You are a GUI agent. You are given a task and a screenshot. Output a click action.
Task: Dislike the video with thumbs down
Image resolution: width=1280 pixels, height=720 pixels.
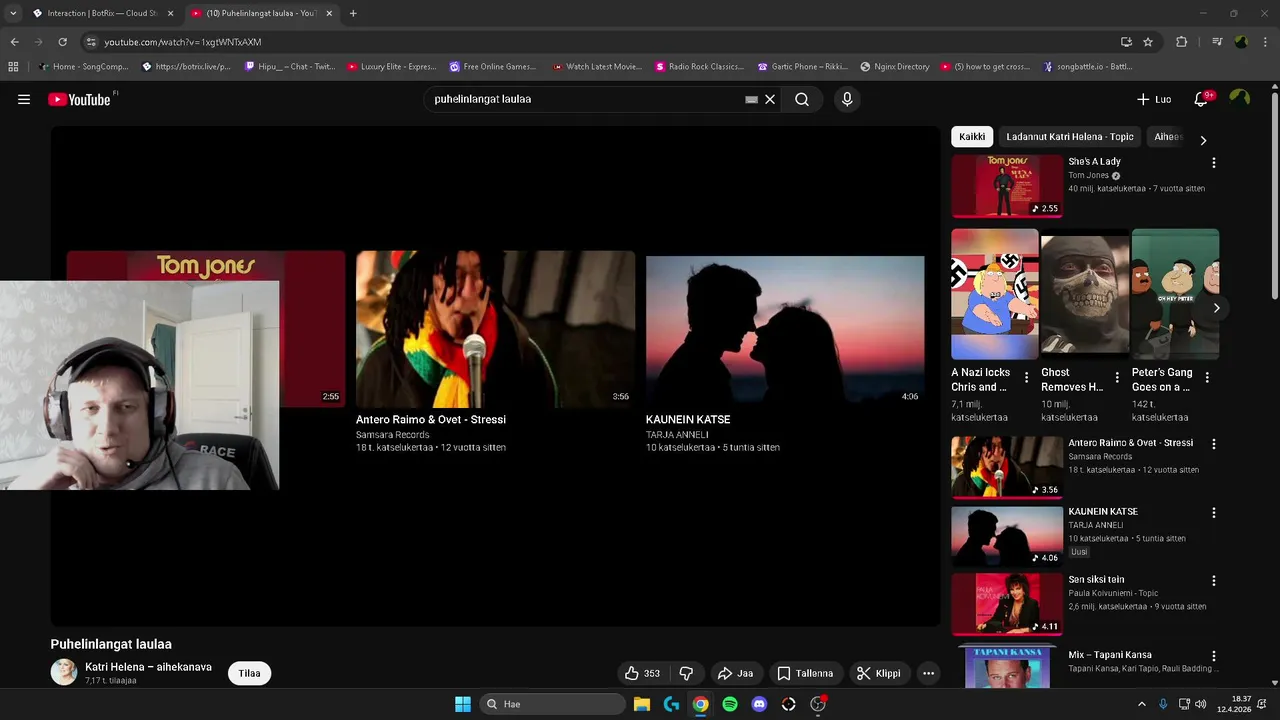(686, 673)
